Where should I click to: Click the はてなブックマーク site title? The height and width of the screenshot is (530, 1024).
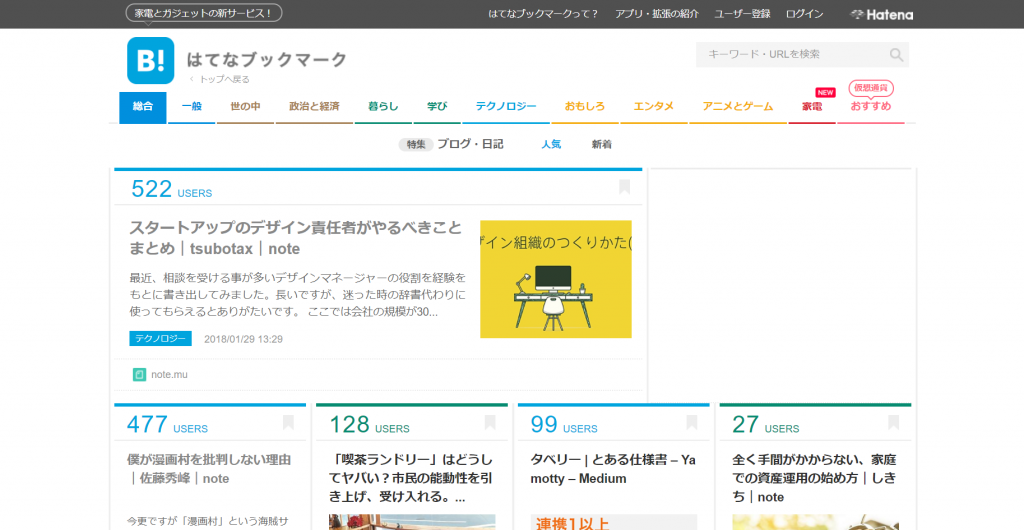tap(266, 59)
